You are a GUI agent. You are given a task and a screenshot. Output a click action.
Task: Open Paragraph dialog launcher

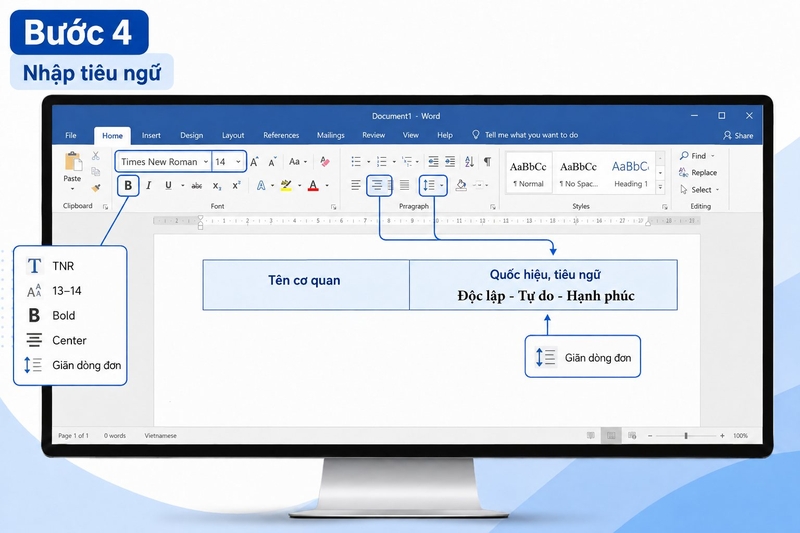[x=493, y=207]
